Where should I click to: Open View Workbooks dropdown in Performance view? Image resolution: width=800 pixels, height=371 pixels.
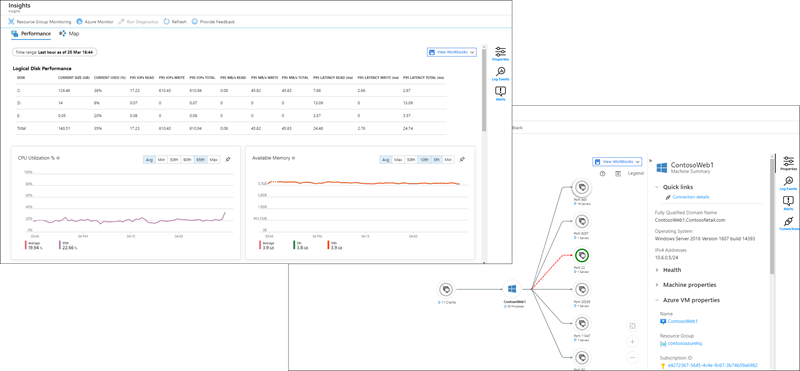coord(452,52)
